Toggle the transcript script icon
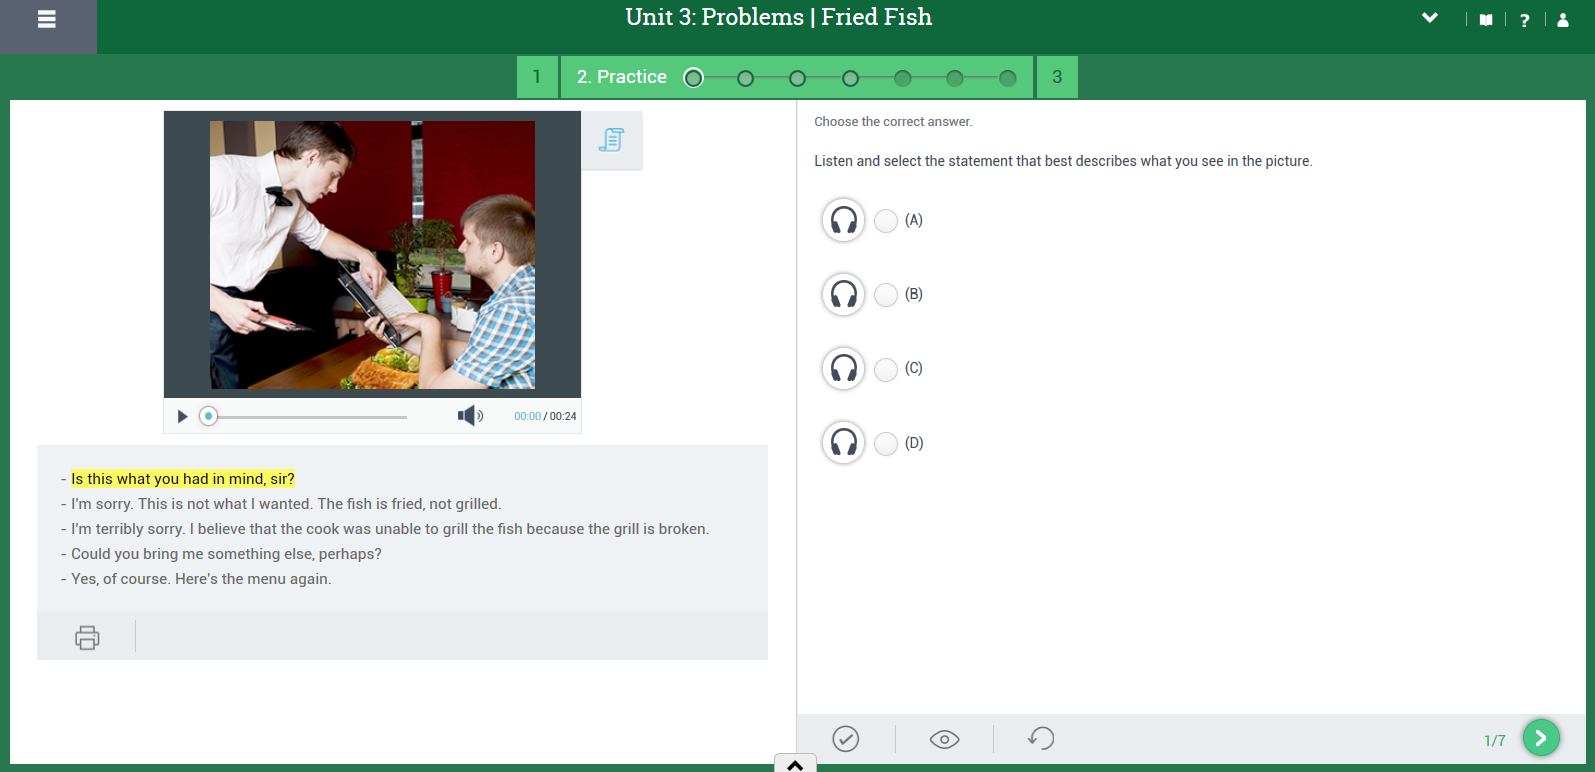 tap(611, 140)
